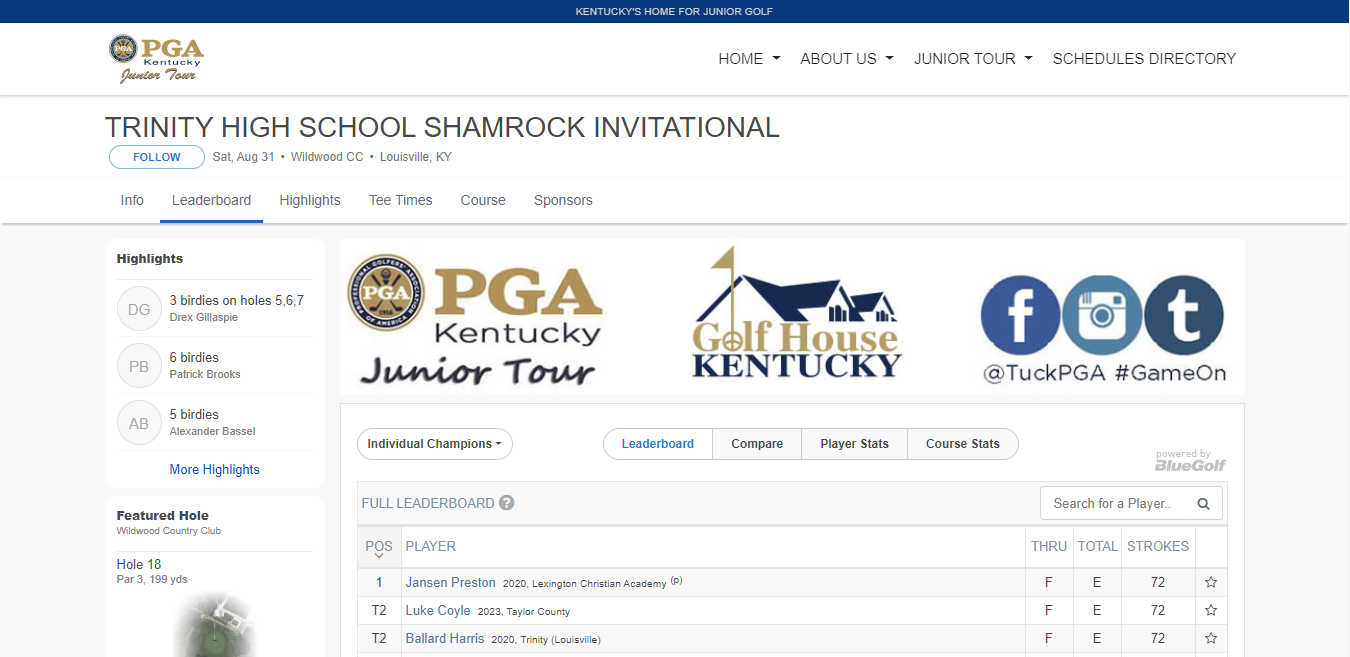The width and height of the screenshot is (1350, 657).
Task: Open the Instagram icon in the banner
Action: 1101,315
